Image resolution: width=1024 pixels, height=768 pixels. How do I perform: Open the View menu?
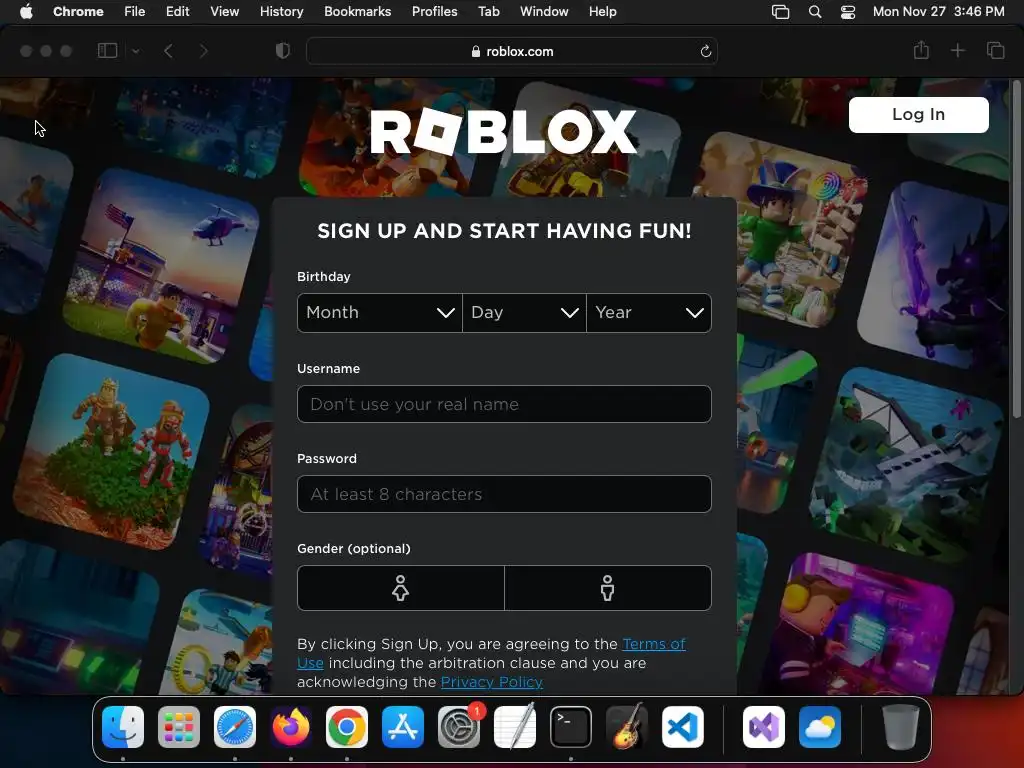coord(225,11)
